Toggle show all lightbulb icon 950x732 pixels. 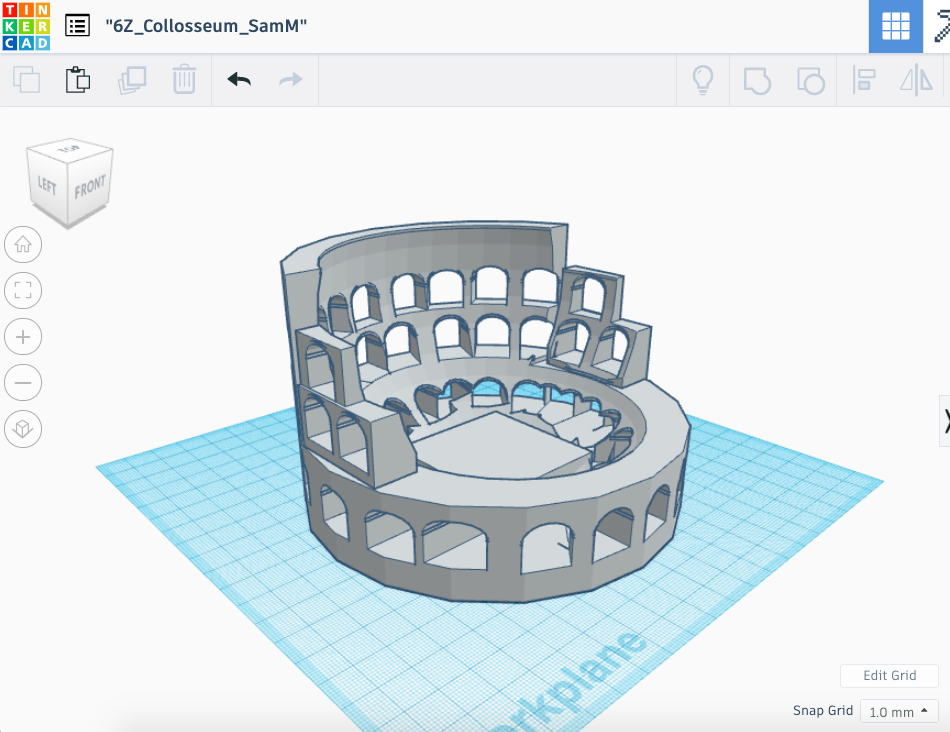pos(703,80)
